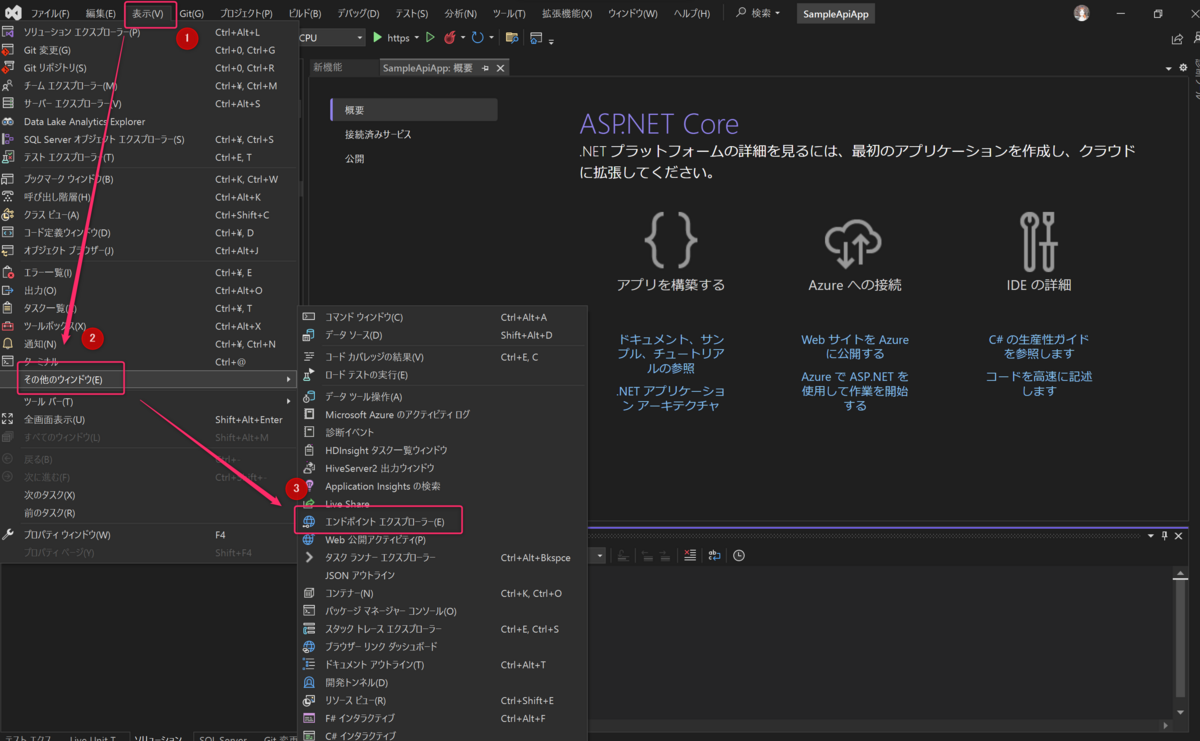This screenshot has width=1200, height=741.
Task: Open サーバー エクスプローラー from the menu
Action: (148, 104)
